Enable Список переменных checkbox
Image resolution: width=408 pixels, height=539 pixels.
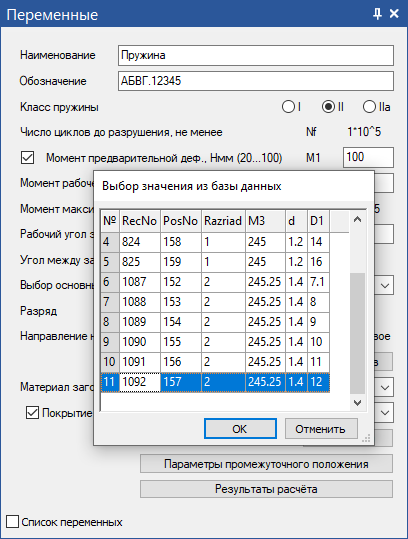pyautogui.click(x=12, y=521)
